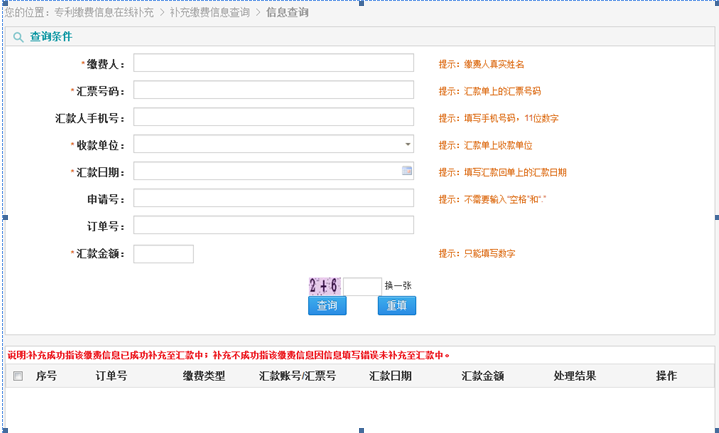The height and width of the screenshot is (433, 719).
Task: Open 专利缴费信息在线补充 breadcrumb link
Action: coord(104,12)
